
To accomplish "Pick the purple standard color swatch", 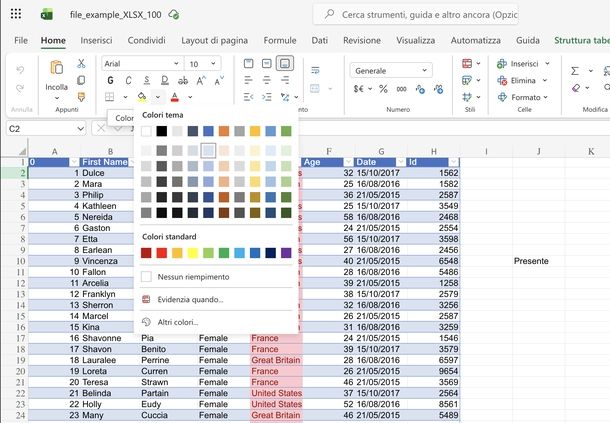I will (286, 253).
